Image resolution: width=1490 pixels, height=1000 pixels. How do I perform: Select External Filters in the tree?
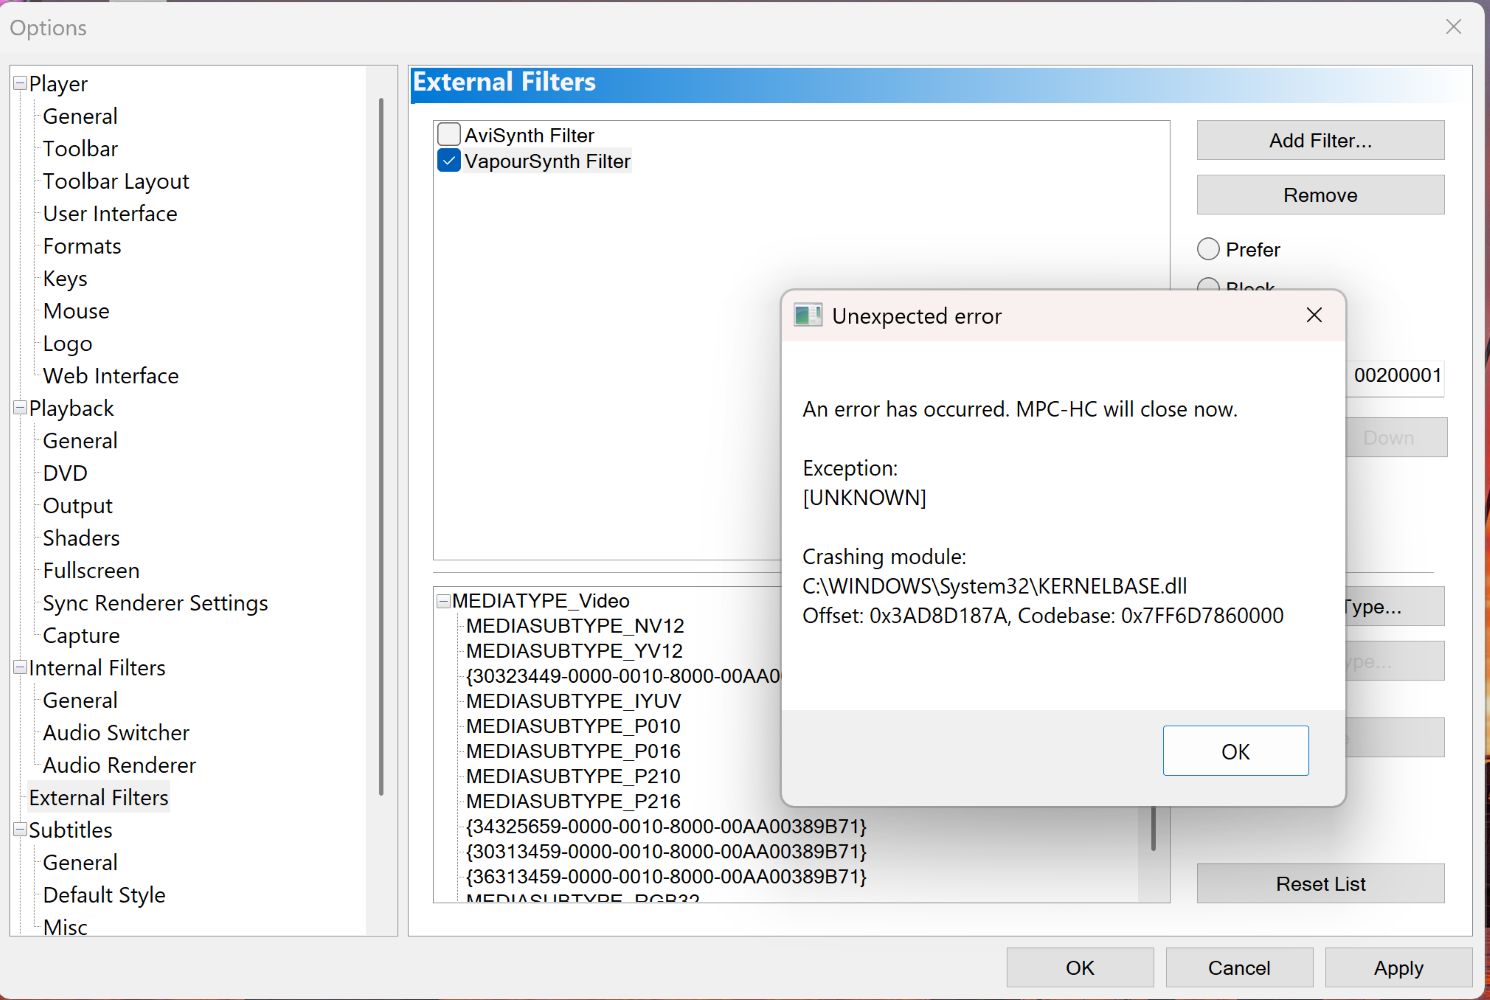98,798
